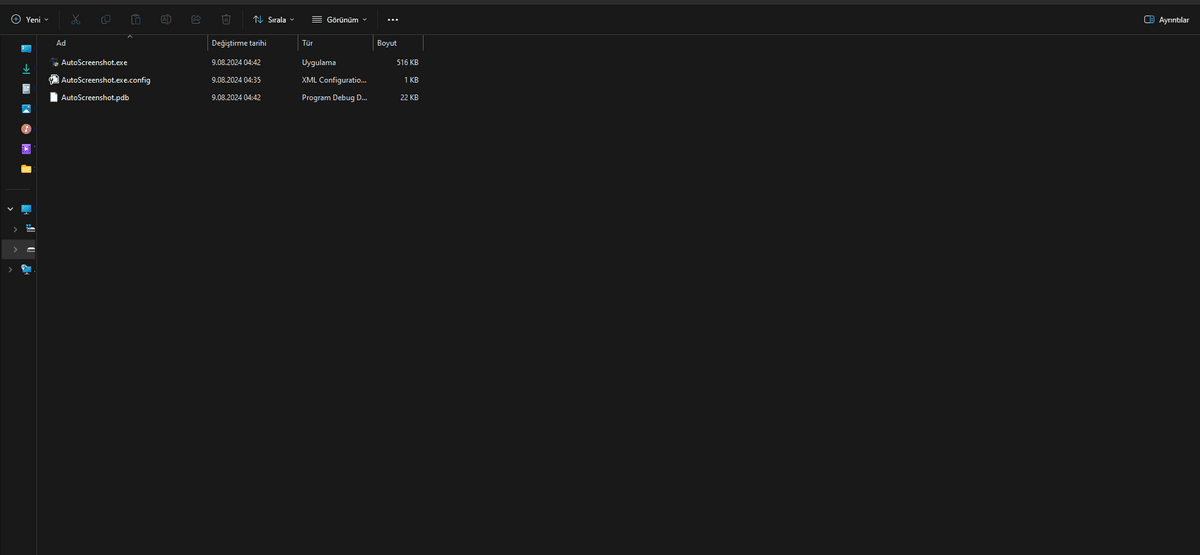This screenshot has height=555, width=1200.
Task: Click the 9.08.2024 04:35 date cell
Action: (x=236, y=79)
